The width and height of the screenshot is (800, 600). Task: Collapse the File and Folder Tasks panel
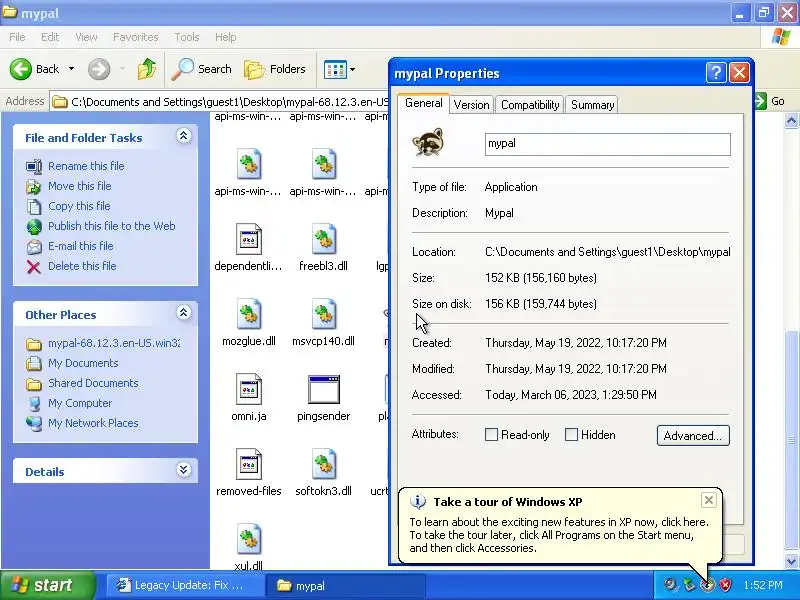tap(184, 136)
